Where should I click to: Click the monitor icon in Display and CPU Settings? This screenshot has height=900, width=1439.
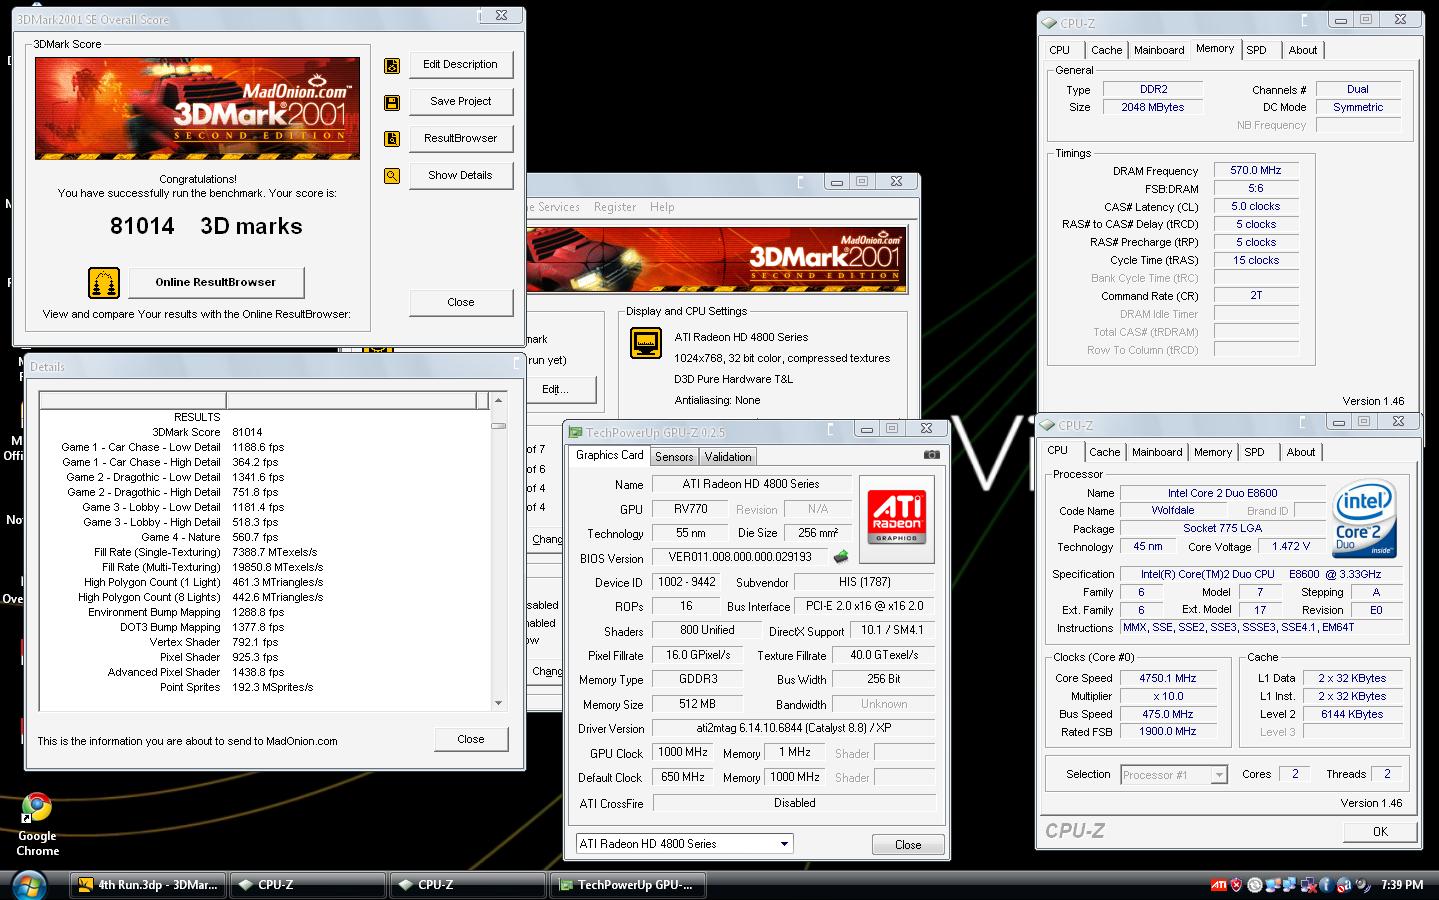pos(646,343)
